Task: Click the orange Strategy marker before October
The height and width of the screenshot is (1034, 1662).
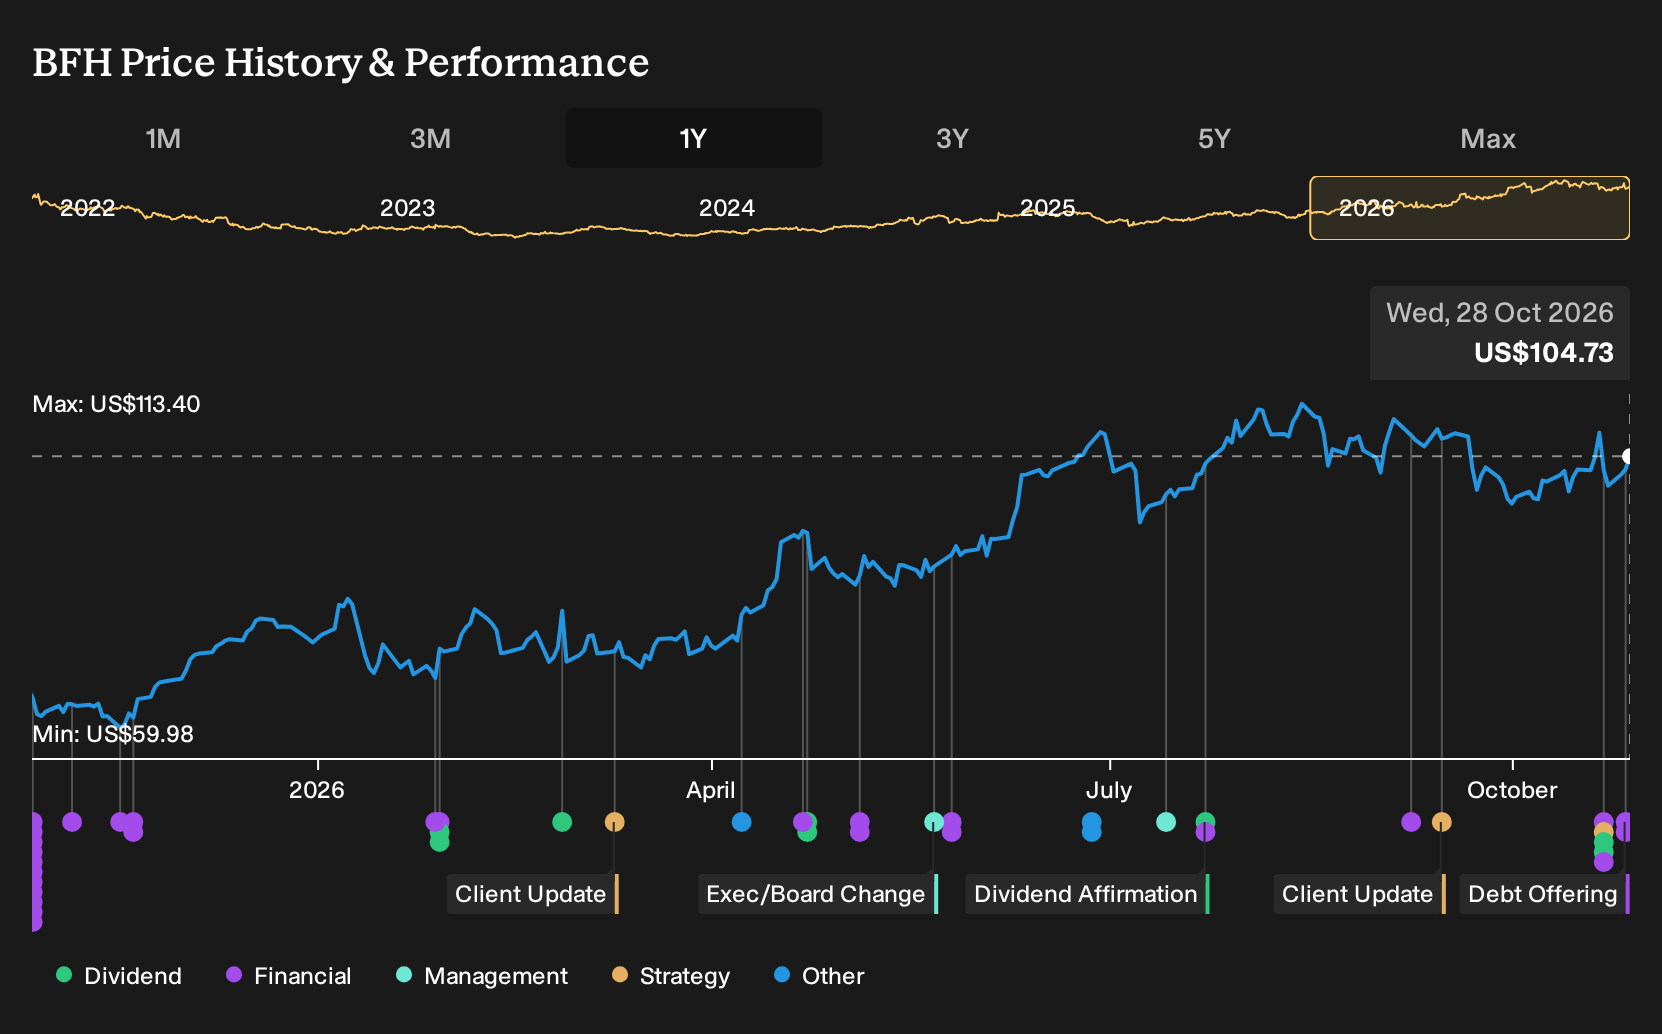Action: tap(1441, 822)
